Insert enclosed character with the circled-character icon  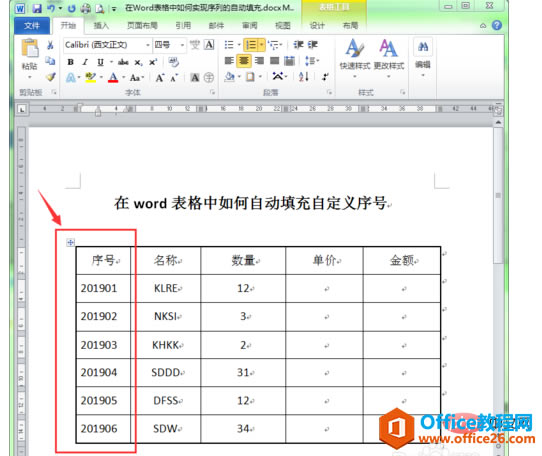[209, 78]
